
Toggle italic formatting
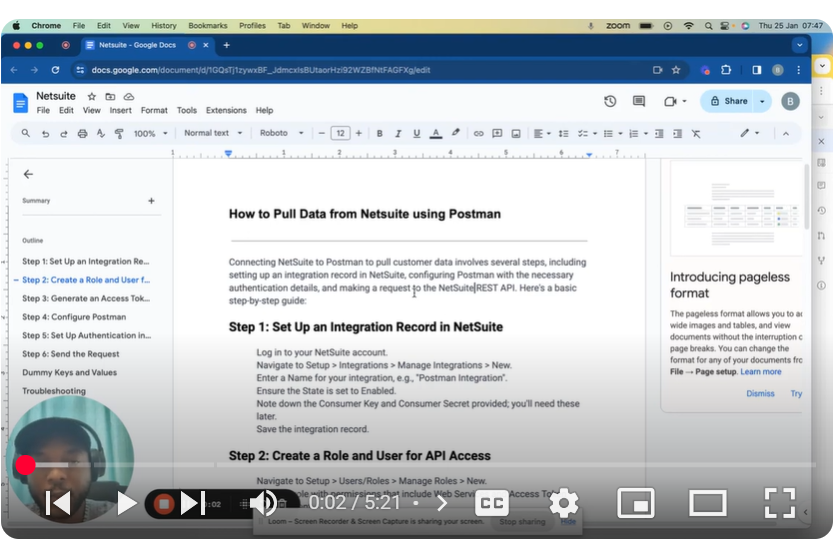[398, 133]
